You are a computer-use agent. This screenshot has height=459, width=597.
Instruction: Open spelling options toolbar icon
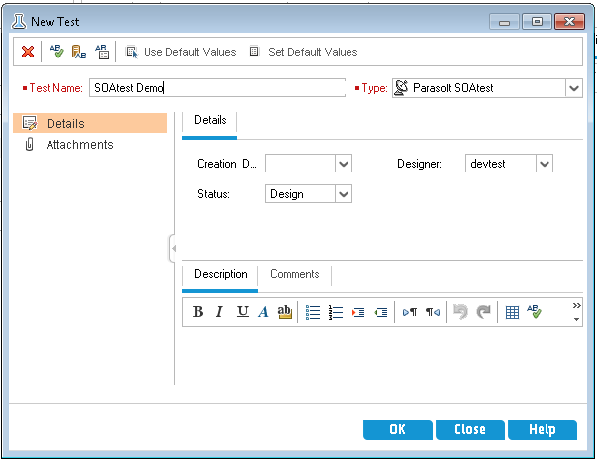click(x=102, y=52)
